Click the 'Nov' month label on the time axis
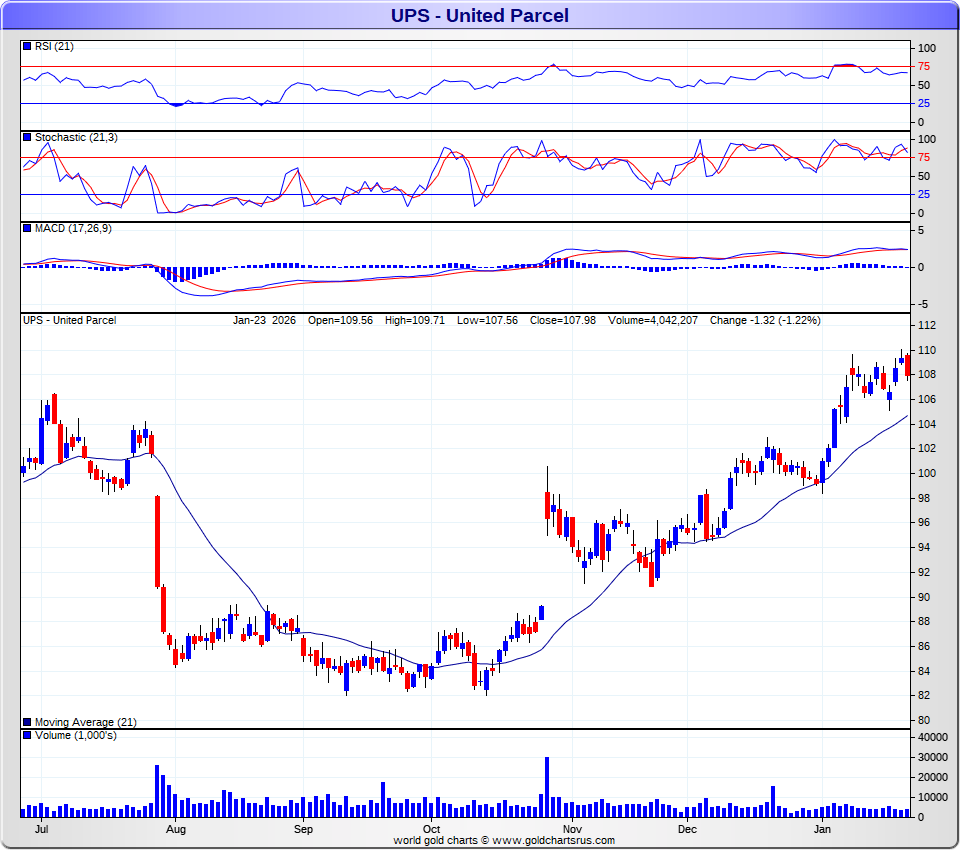This screenshot has width=960, height=850. (572, 829)
